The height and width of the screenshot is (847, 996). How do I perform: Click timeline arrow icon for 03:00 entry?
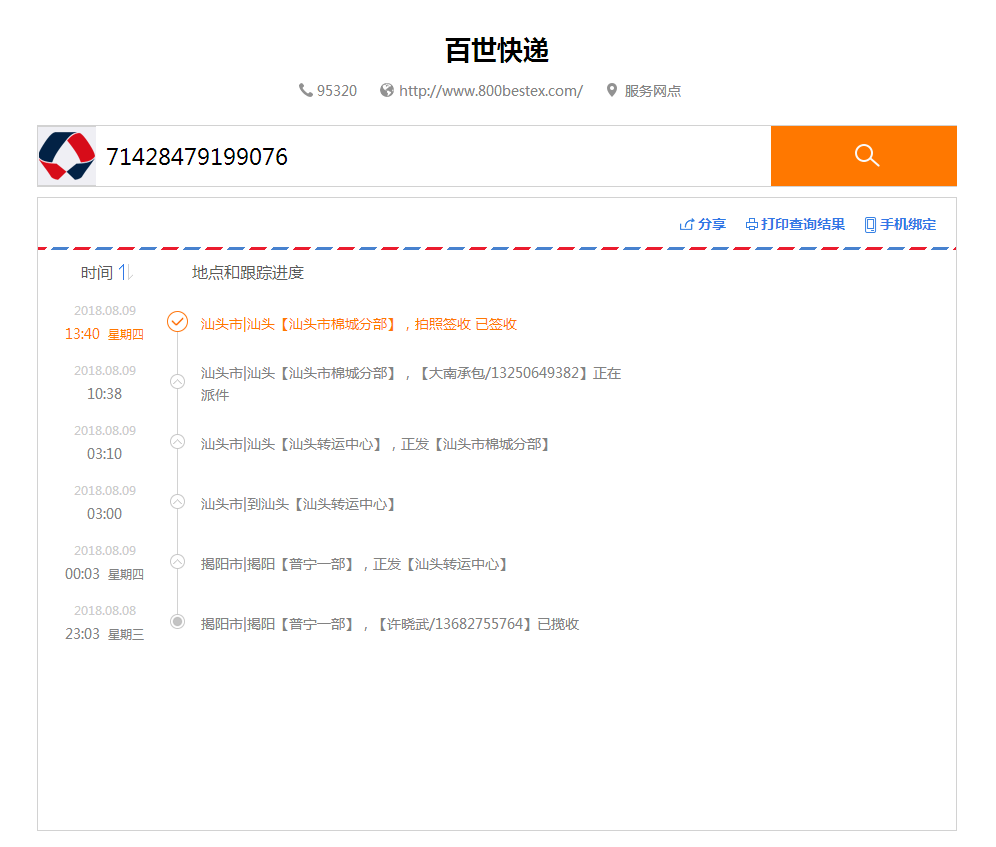[x=177, y=501]
